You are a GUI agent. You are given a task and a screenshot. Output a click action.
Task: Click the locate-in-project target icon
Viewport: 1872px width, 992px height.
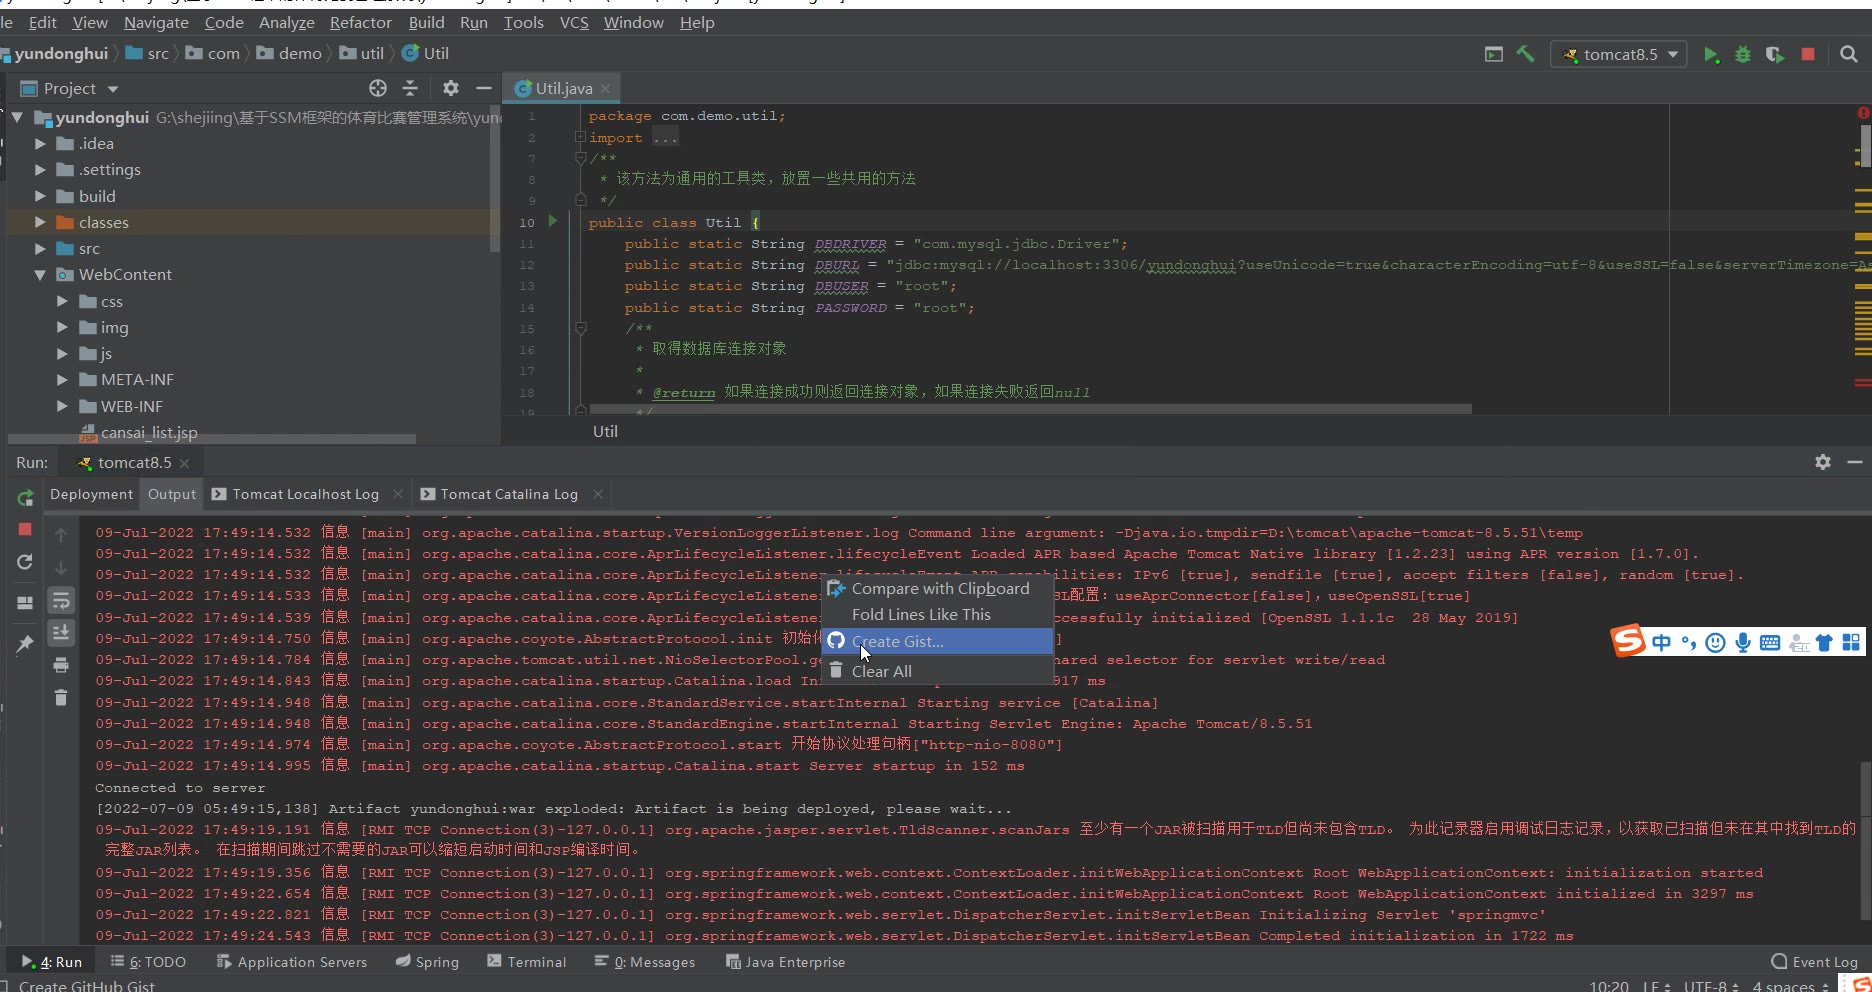point(377,88)
